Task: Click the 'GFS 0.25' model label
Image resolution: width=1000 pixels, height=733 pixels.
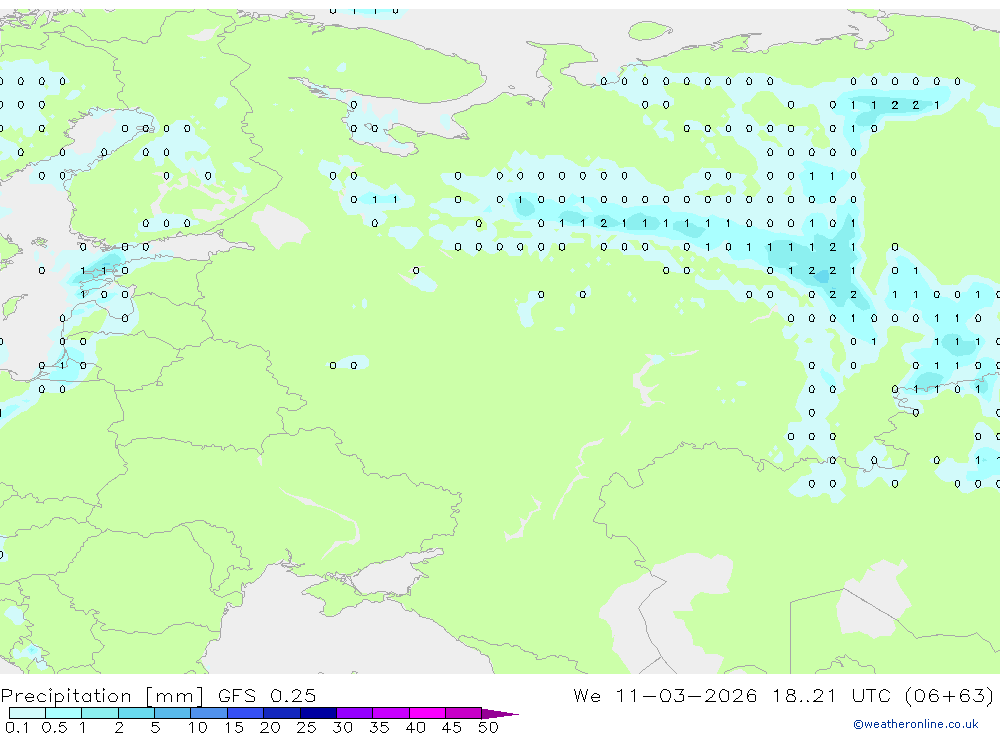Action: [267, 695]
